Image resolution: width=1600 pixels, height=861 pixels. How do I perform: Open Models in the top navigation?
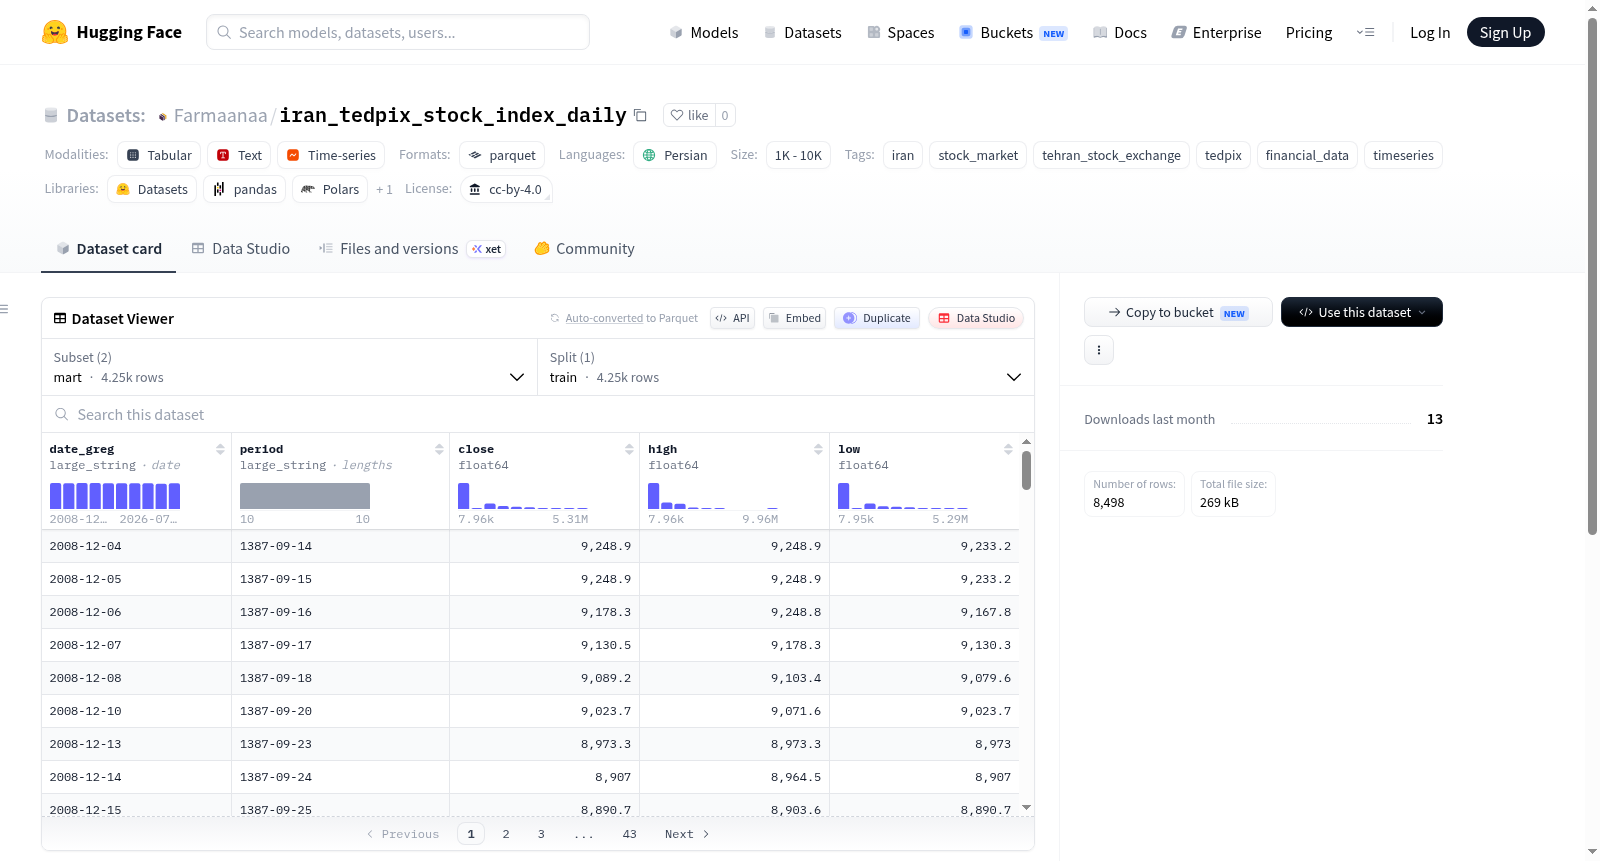coord(704,32)
